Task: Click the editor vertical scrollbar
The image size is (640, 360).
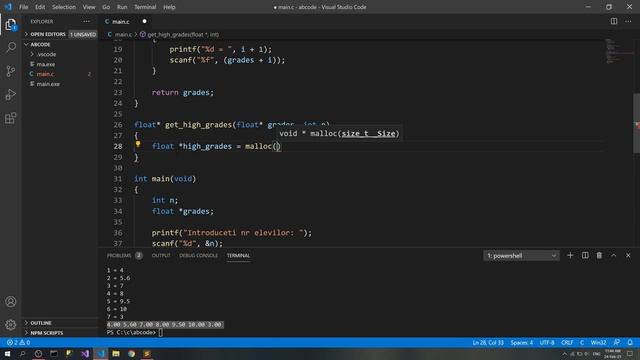Action: point(636,123)
